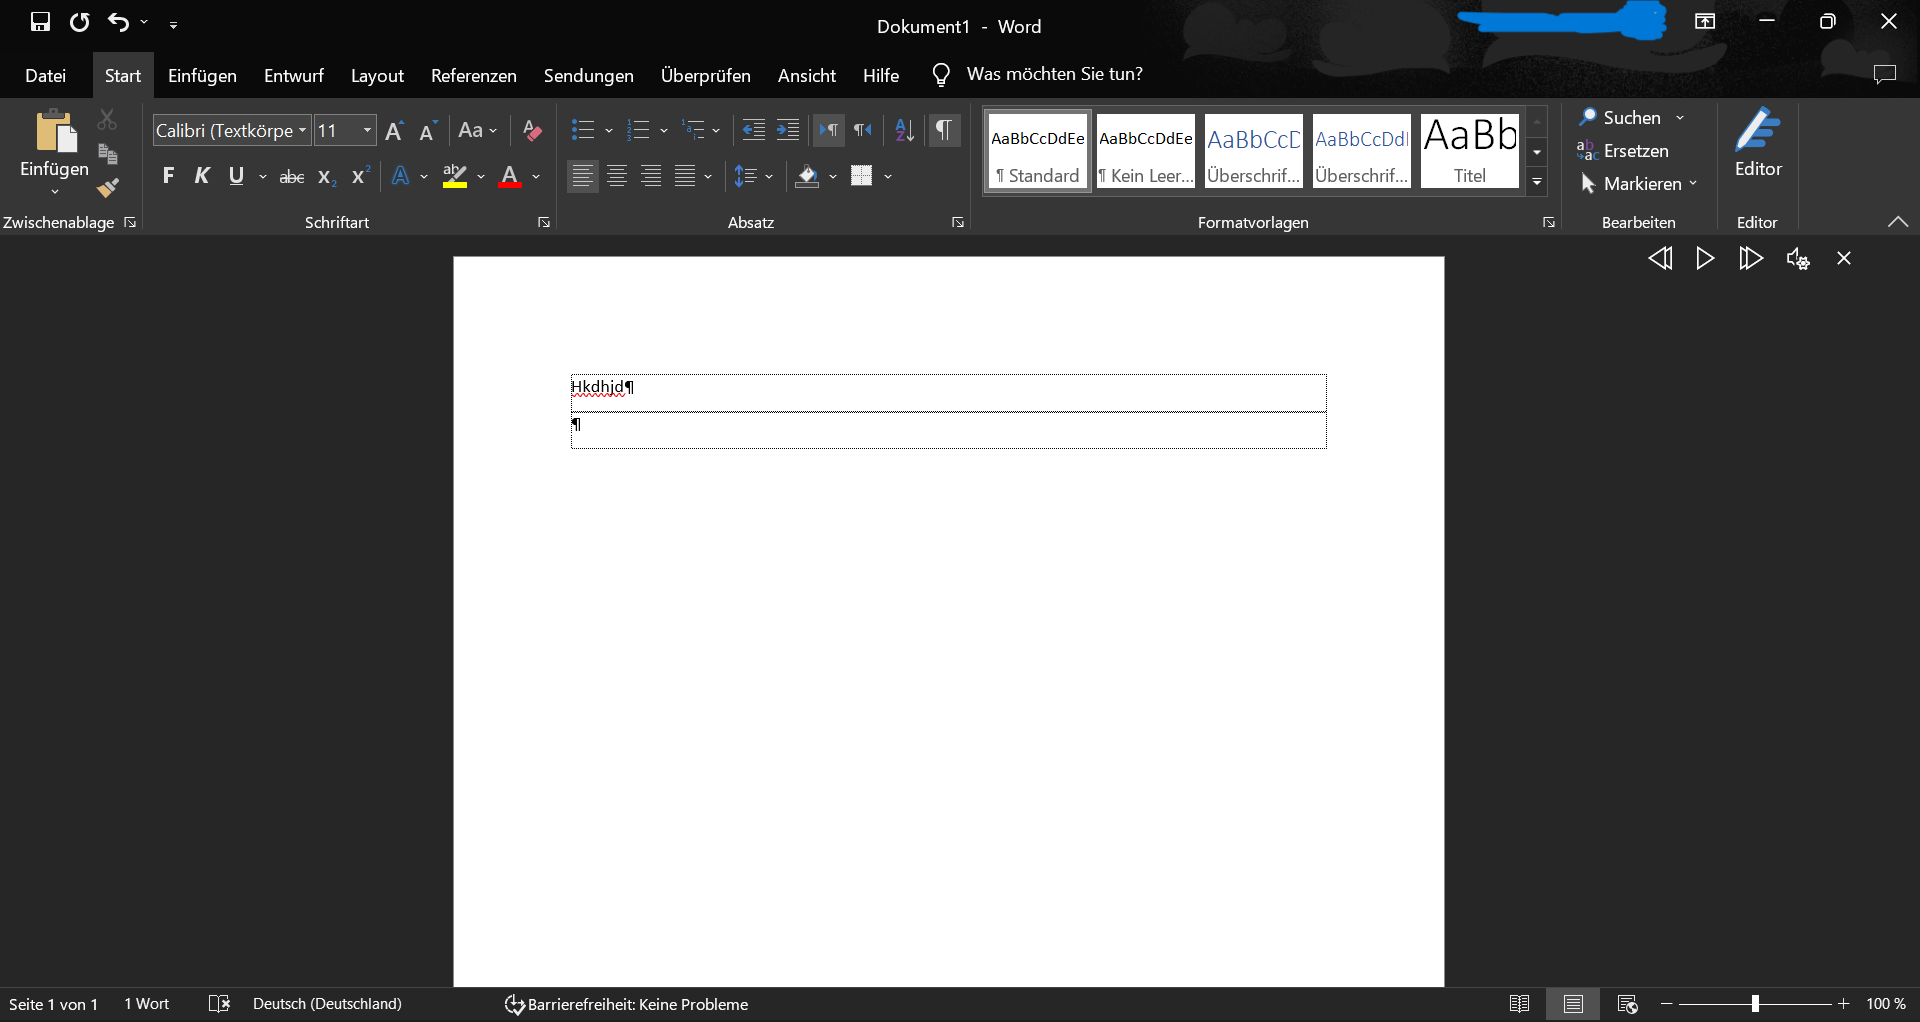Expand the styles gallery more arrow
This screenshot has width=1920, height=1022.
click(x=1537, y=182)
